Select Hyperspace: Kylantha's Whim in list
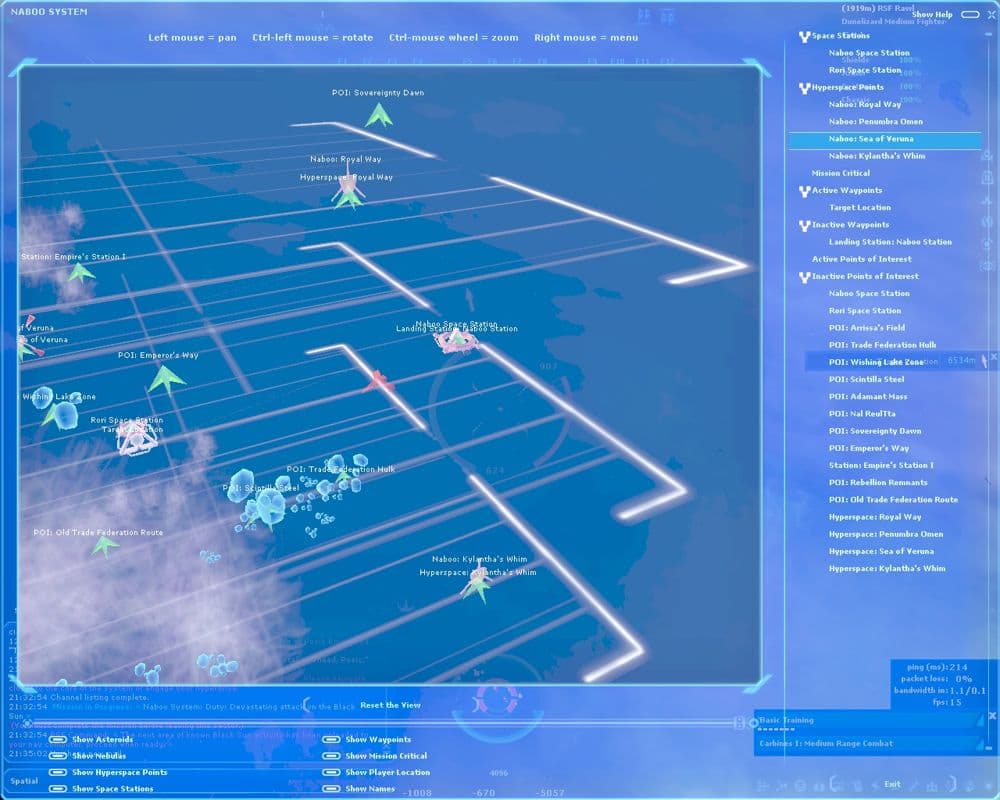Image resolution: width=1000 pixels, height=800 pixels. [x=887, y=568]
